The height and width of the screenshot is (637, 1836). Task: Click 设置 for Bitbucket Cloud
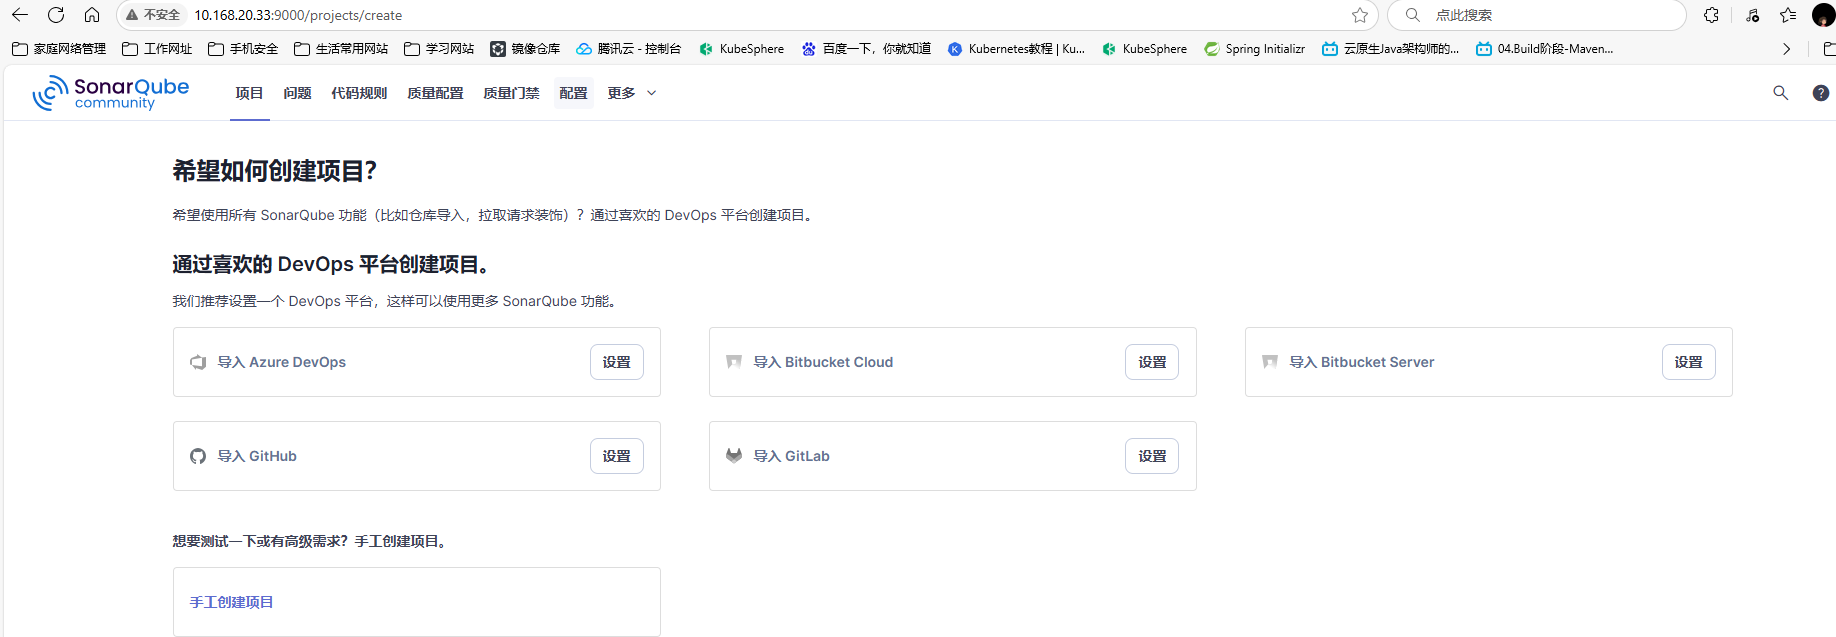click(x=1152, y=362)
